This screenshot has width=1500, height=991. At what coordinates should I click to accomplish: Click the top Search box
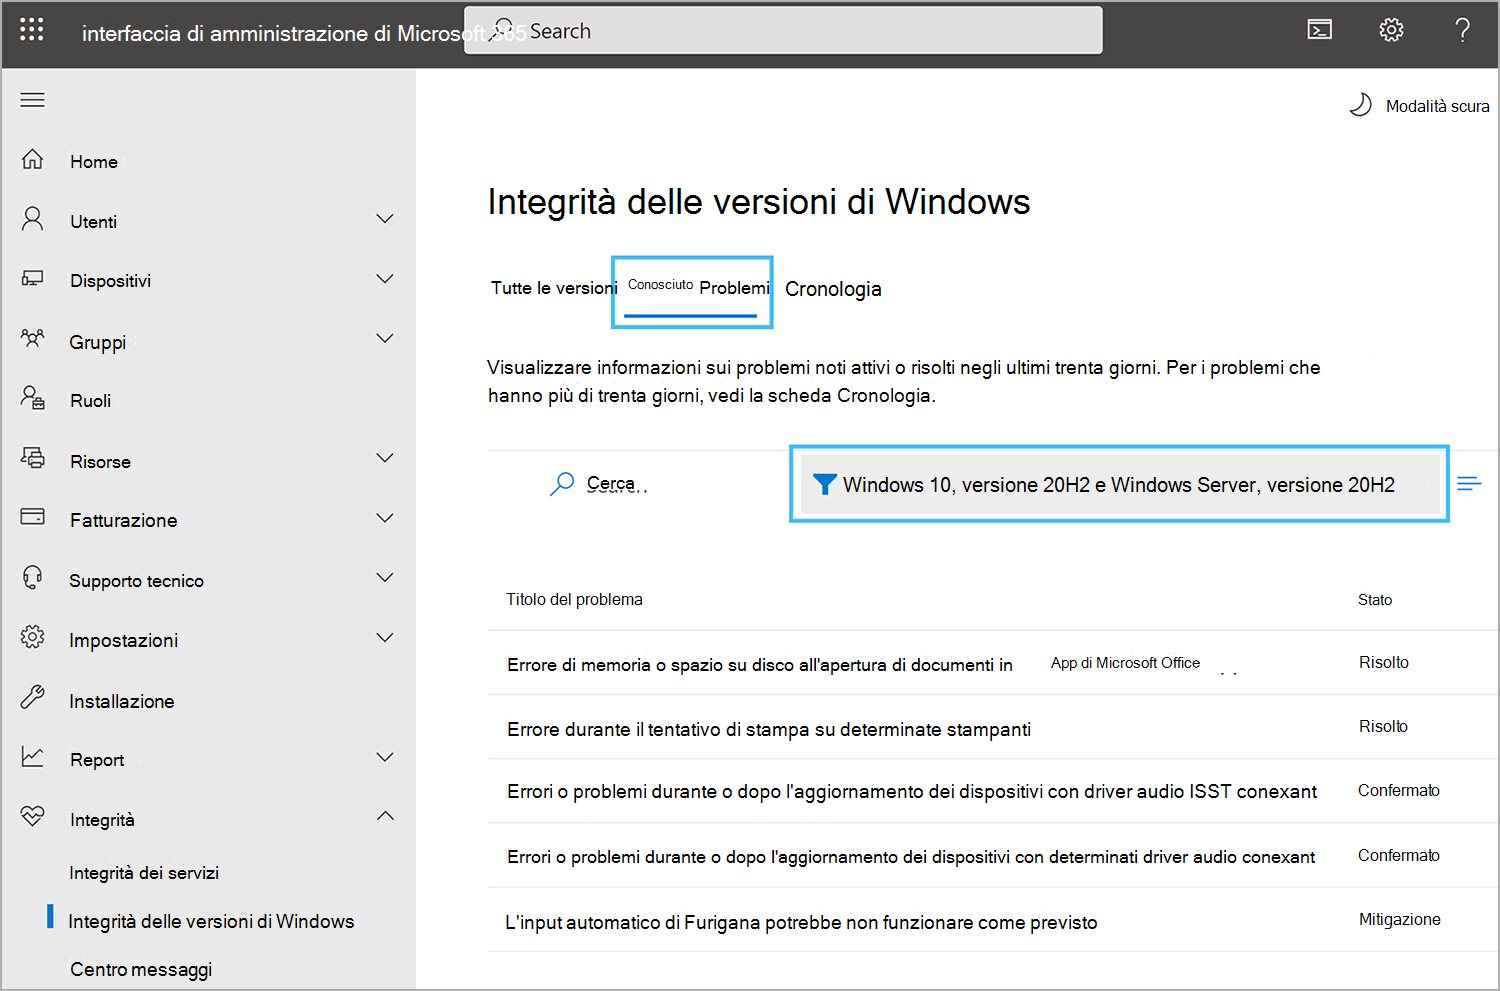(x=784, y=31)
